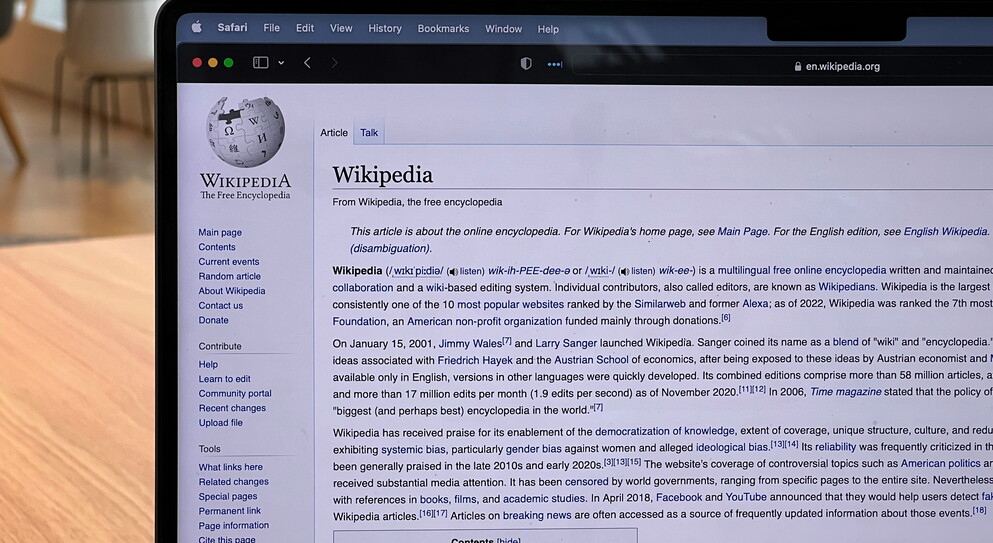
Task: Open Recent changes link
Action: coord(232,408)
